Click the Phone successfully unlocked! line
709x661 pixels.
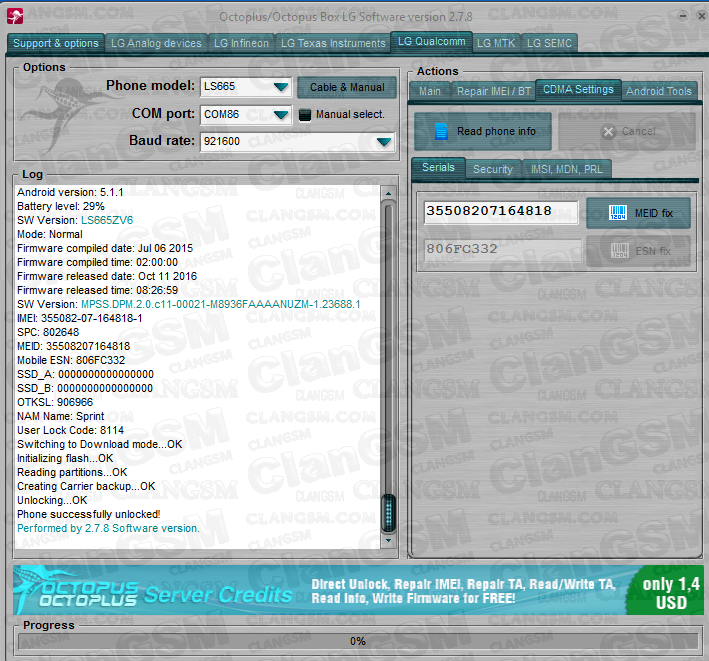tap(89, 515)
